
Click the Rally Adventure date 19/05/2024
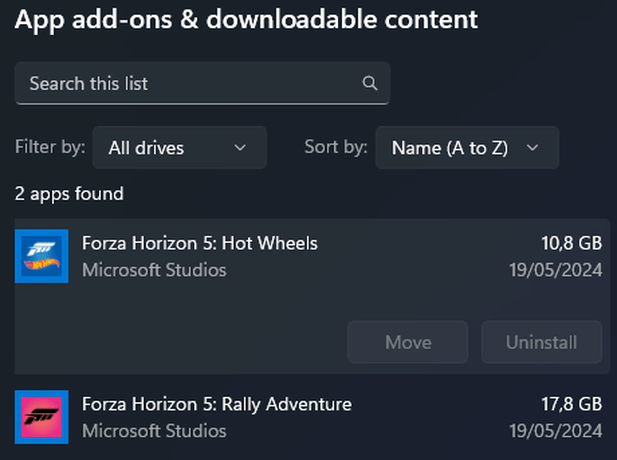(556, 431)
